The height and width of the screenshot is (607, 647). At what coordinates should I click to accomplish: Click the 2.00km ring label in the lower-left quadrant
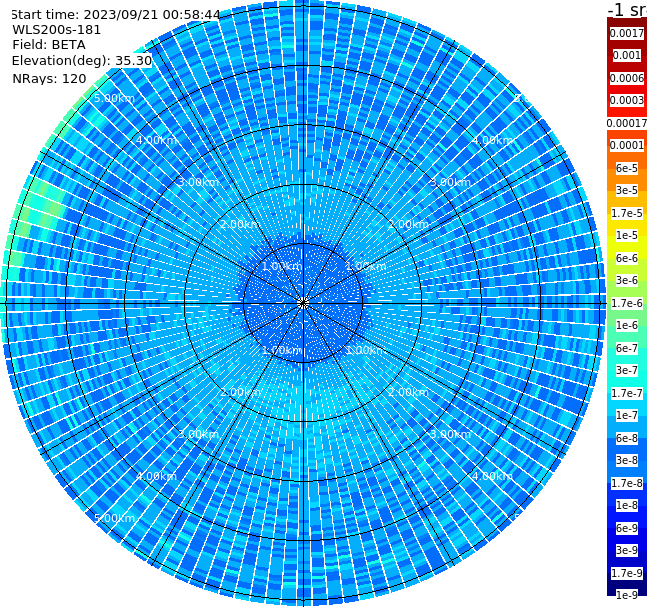pos(240,392)
